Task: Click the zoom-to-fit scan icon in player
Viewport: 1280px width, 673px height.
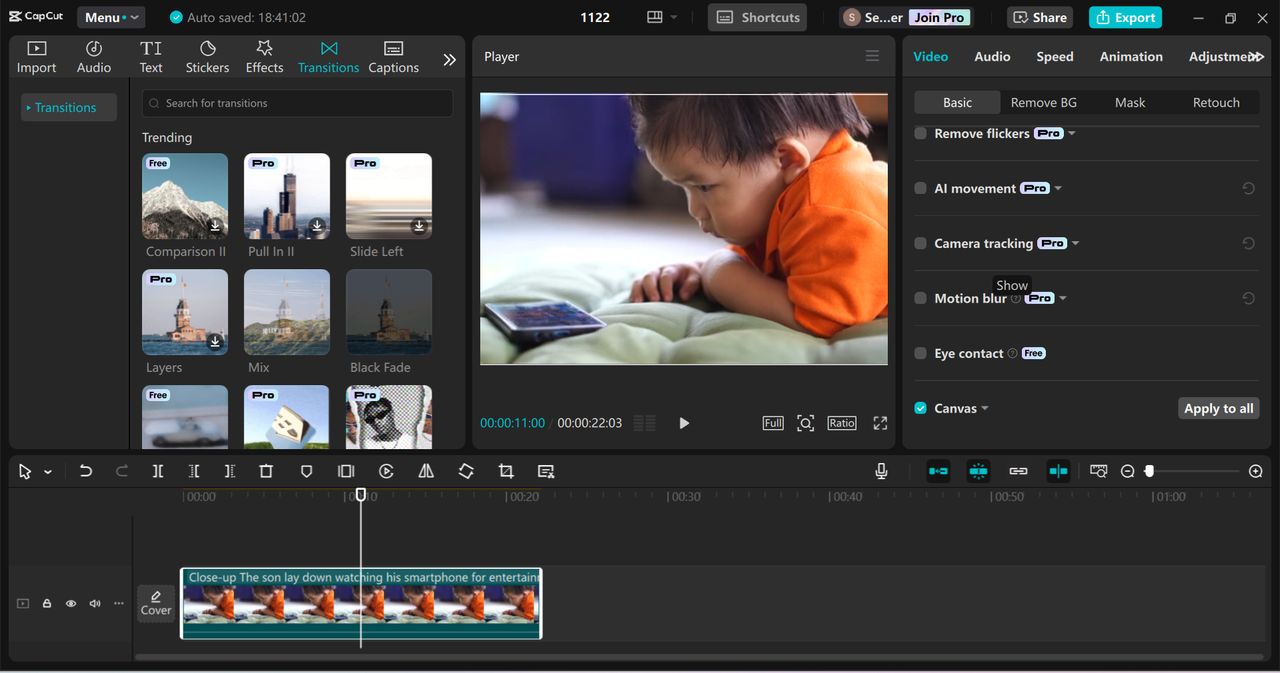Action: pyautogui.click(x=805, y=423)
